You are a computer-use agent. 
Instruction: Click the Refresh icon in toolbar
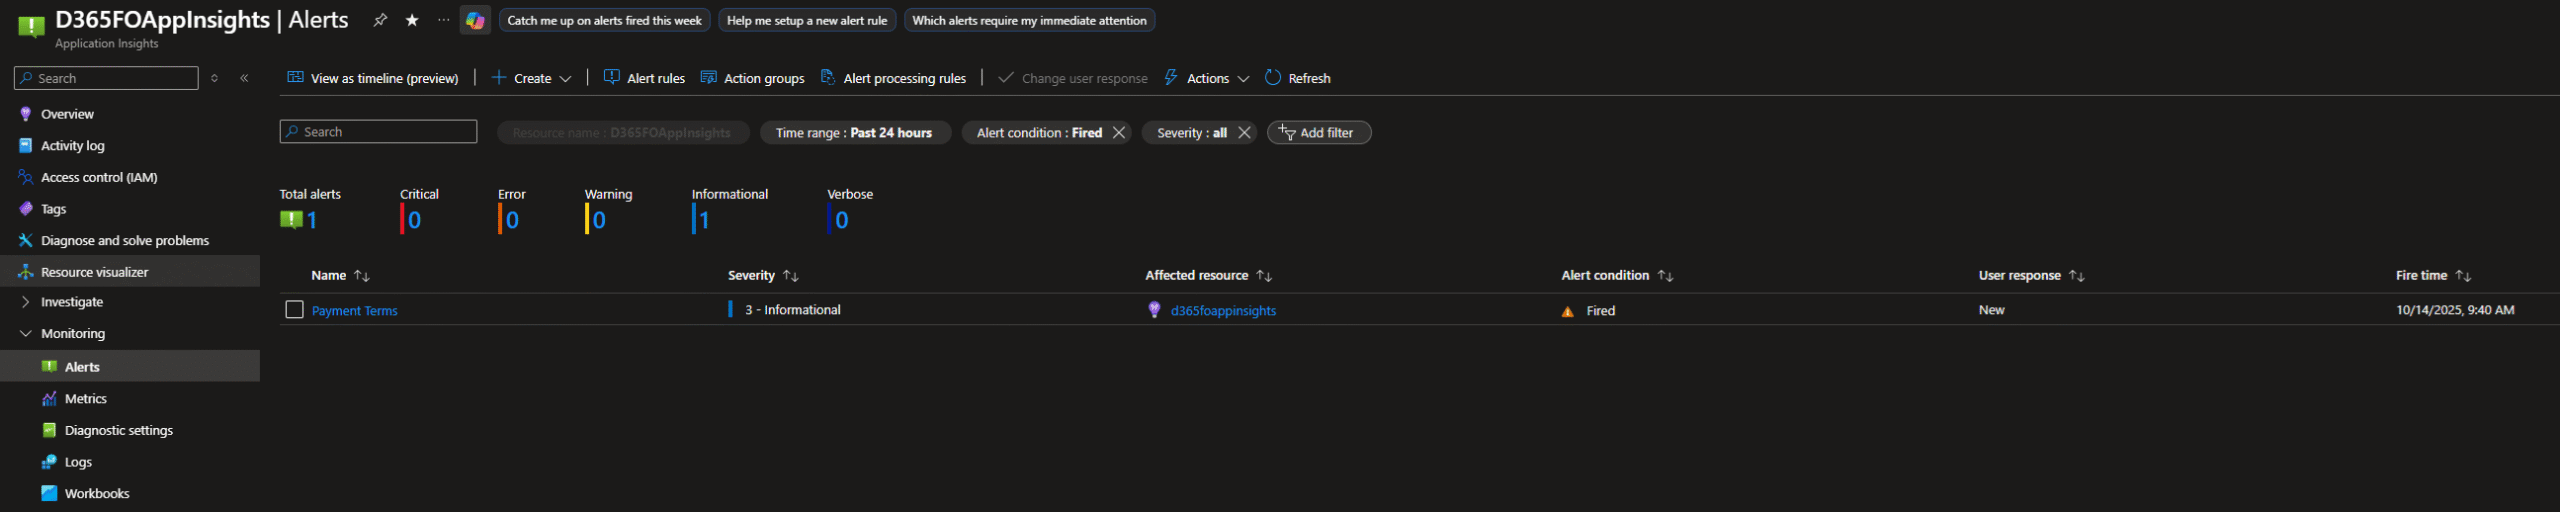(1273, 78)
